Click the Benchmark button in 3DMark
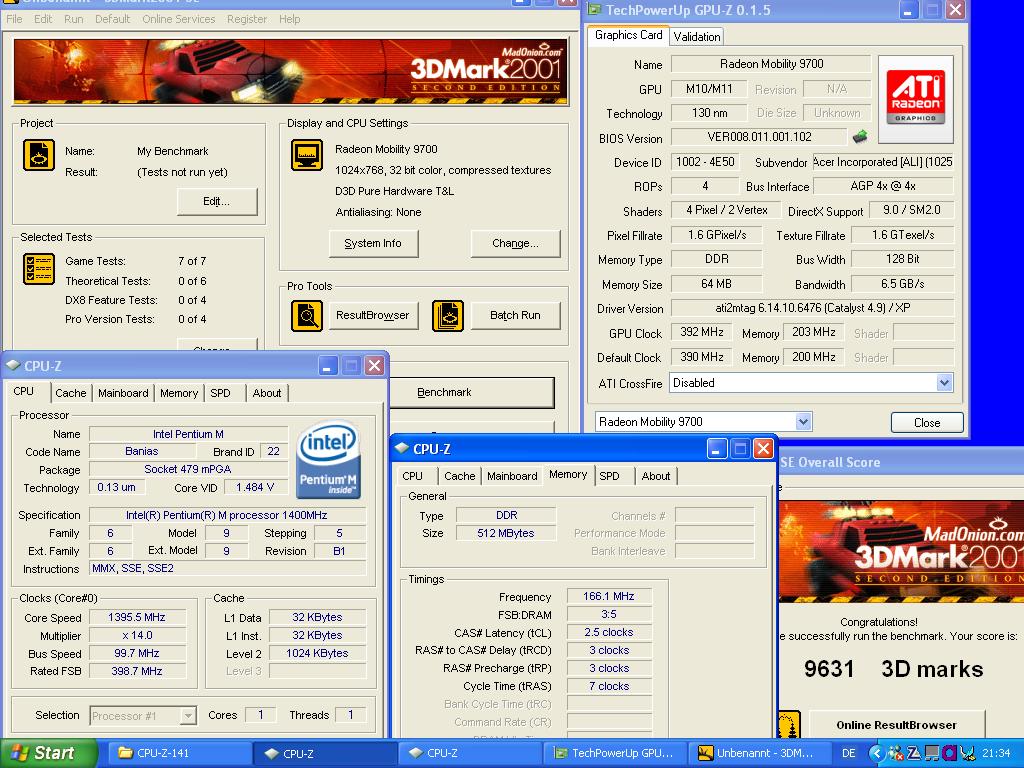 click(x=471, y=392)
